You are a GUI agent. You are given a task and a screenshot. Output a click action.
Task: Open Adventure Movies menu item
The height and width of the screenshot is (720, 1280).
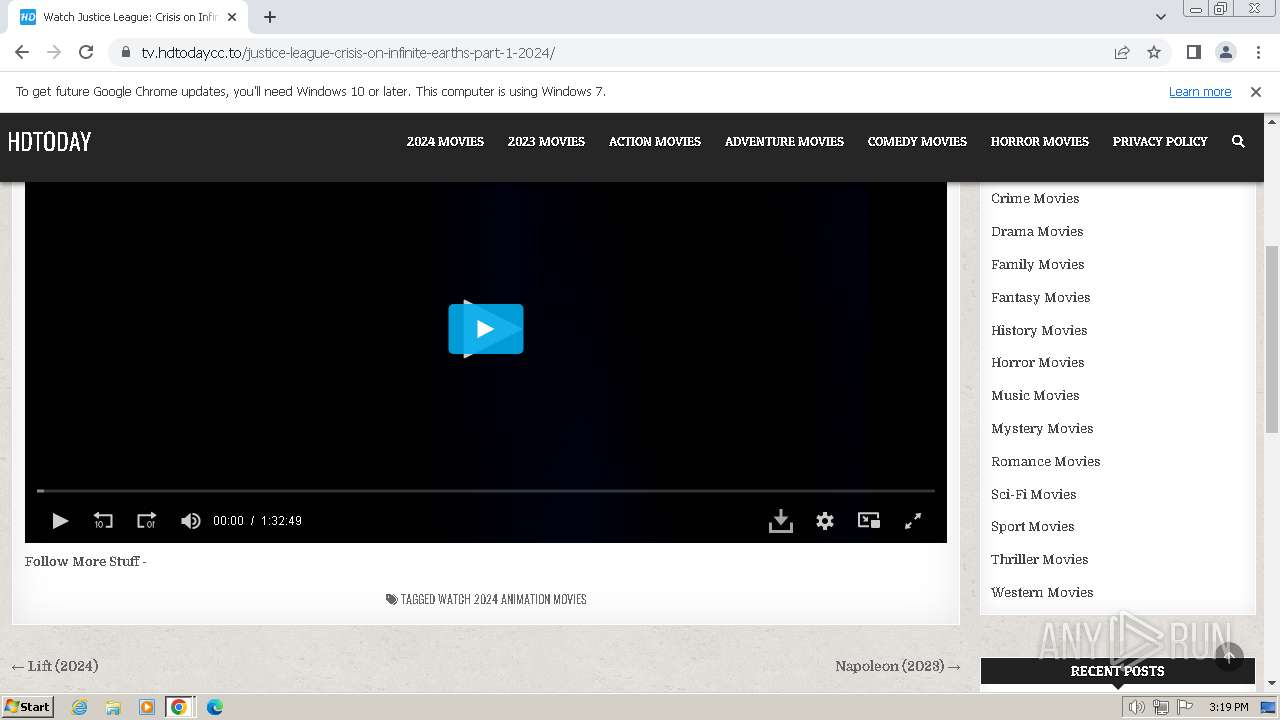click(x=784, y=142)
